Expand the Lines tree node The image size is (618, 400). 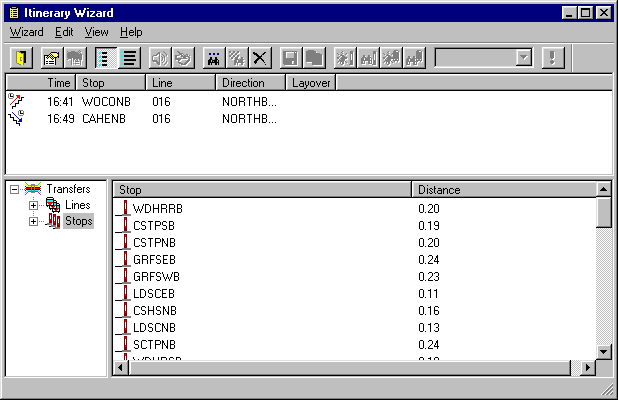click(x=33, y=205)
